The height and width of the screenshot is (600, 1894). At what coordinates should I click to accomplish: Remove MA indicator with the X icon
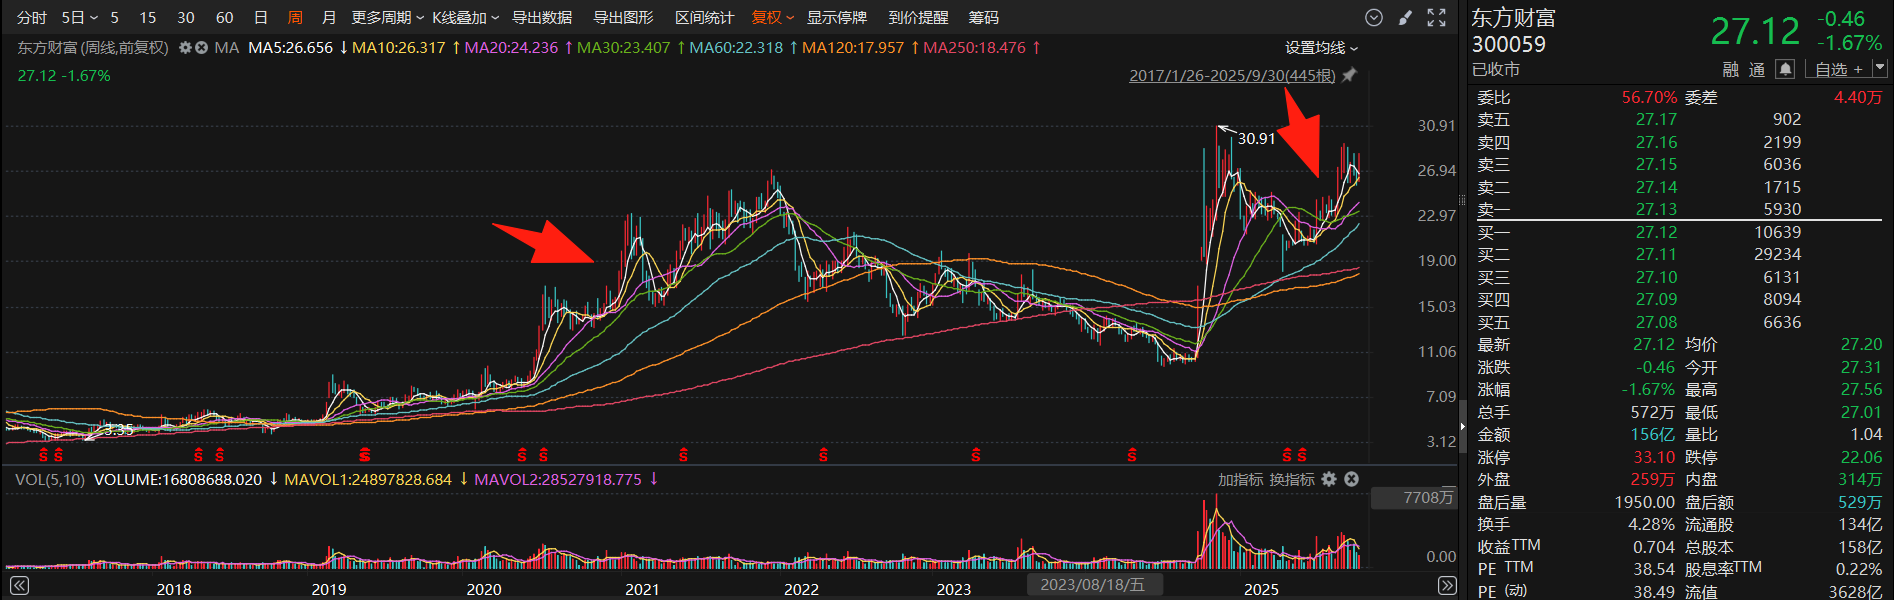click(201, 48)
